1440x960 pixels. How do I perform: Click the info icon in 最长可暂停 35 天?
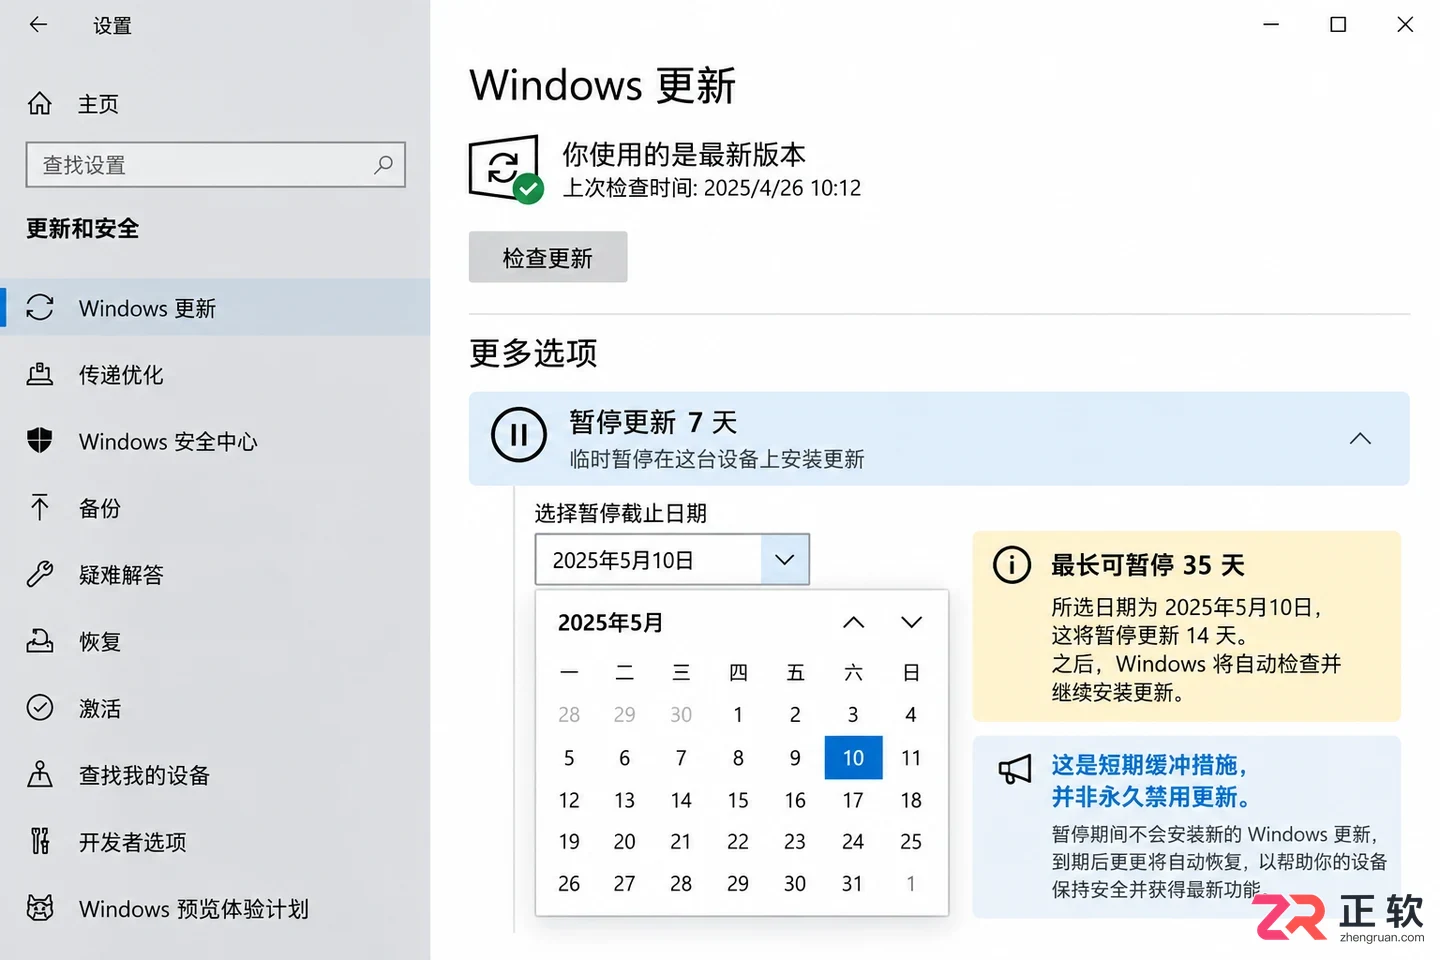(1012, 565)
